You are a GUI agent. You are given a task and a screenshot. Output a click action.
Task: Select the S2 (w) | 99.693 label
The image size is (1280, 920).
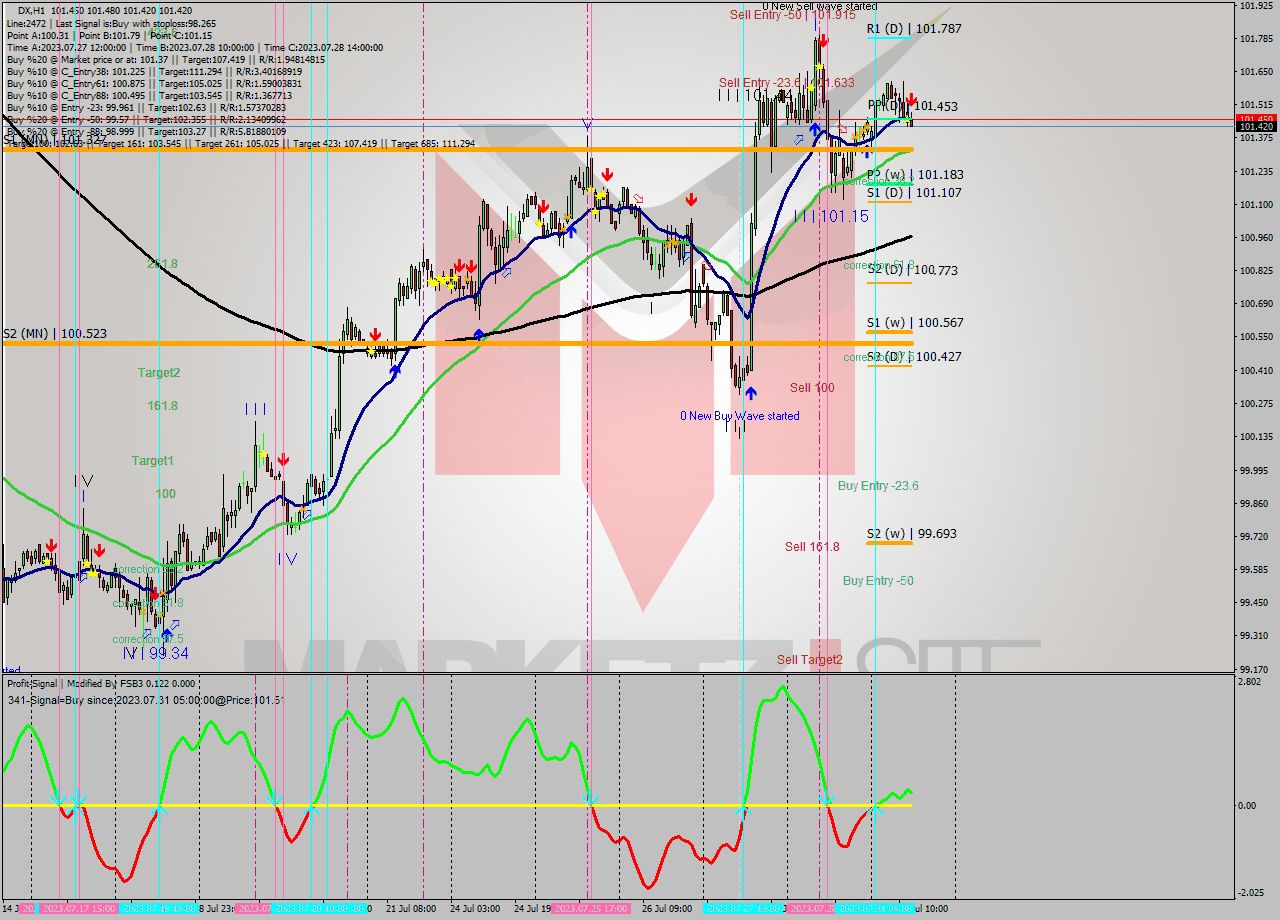click(x=911, y=534)
